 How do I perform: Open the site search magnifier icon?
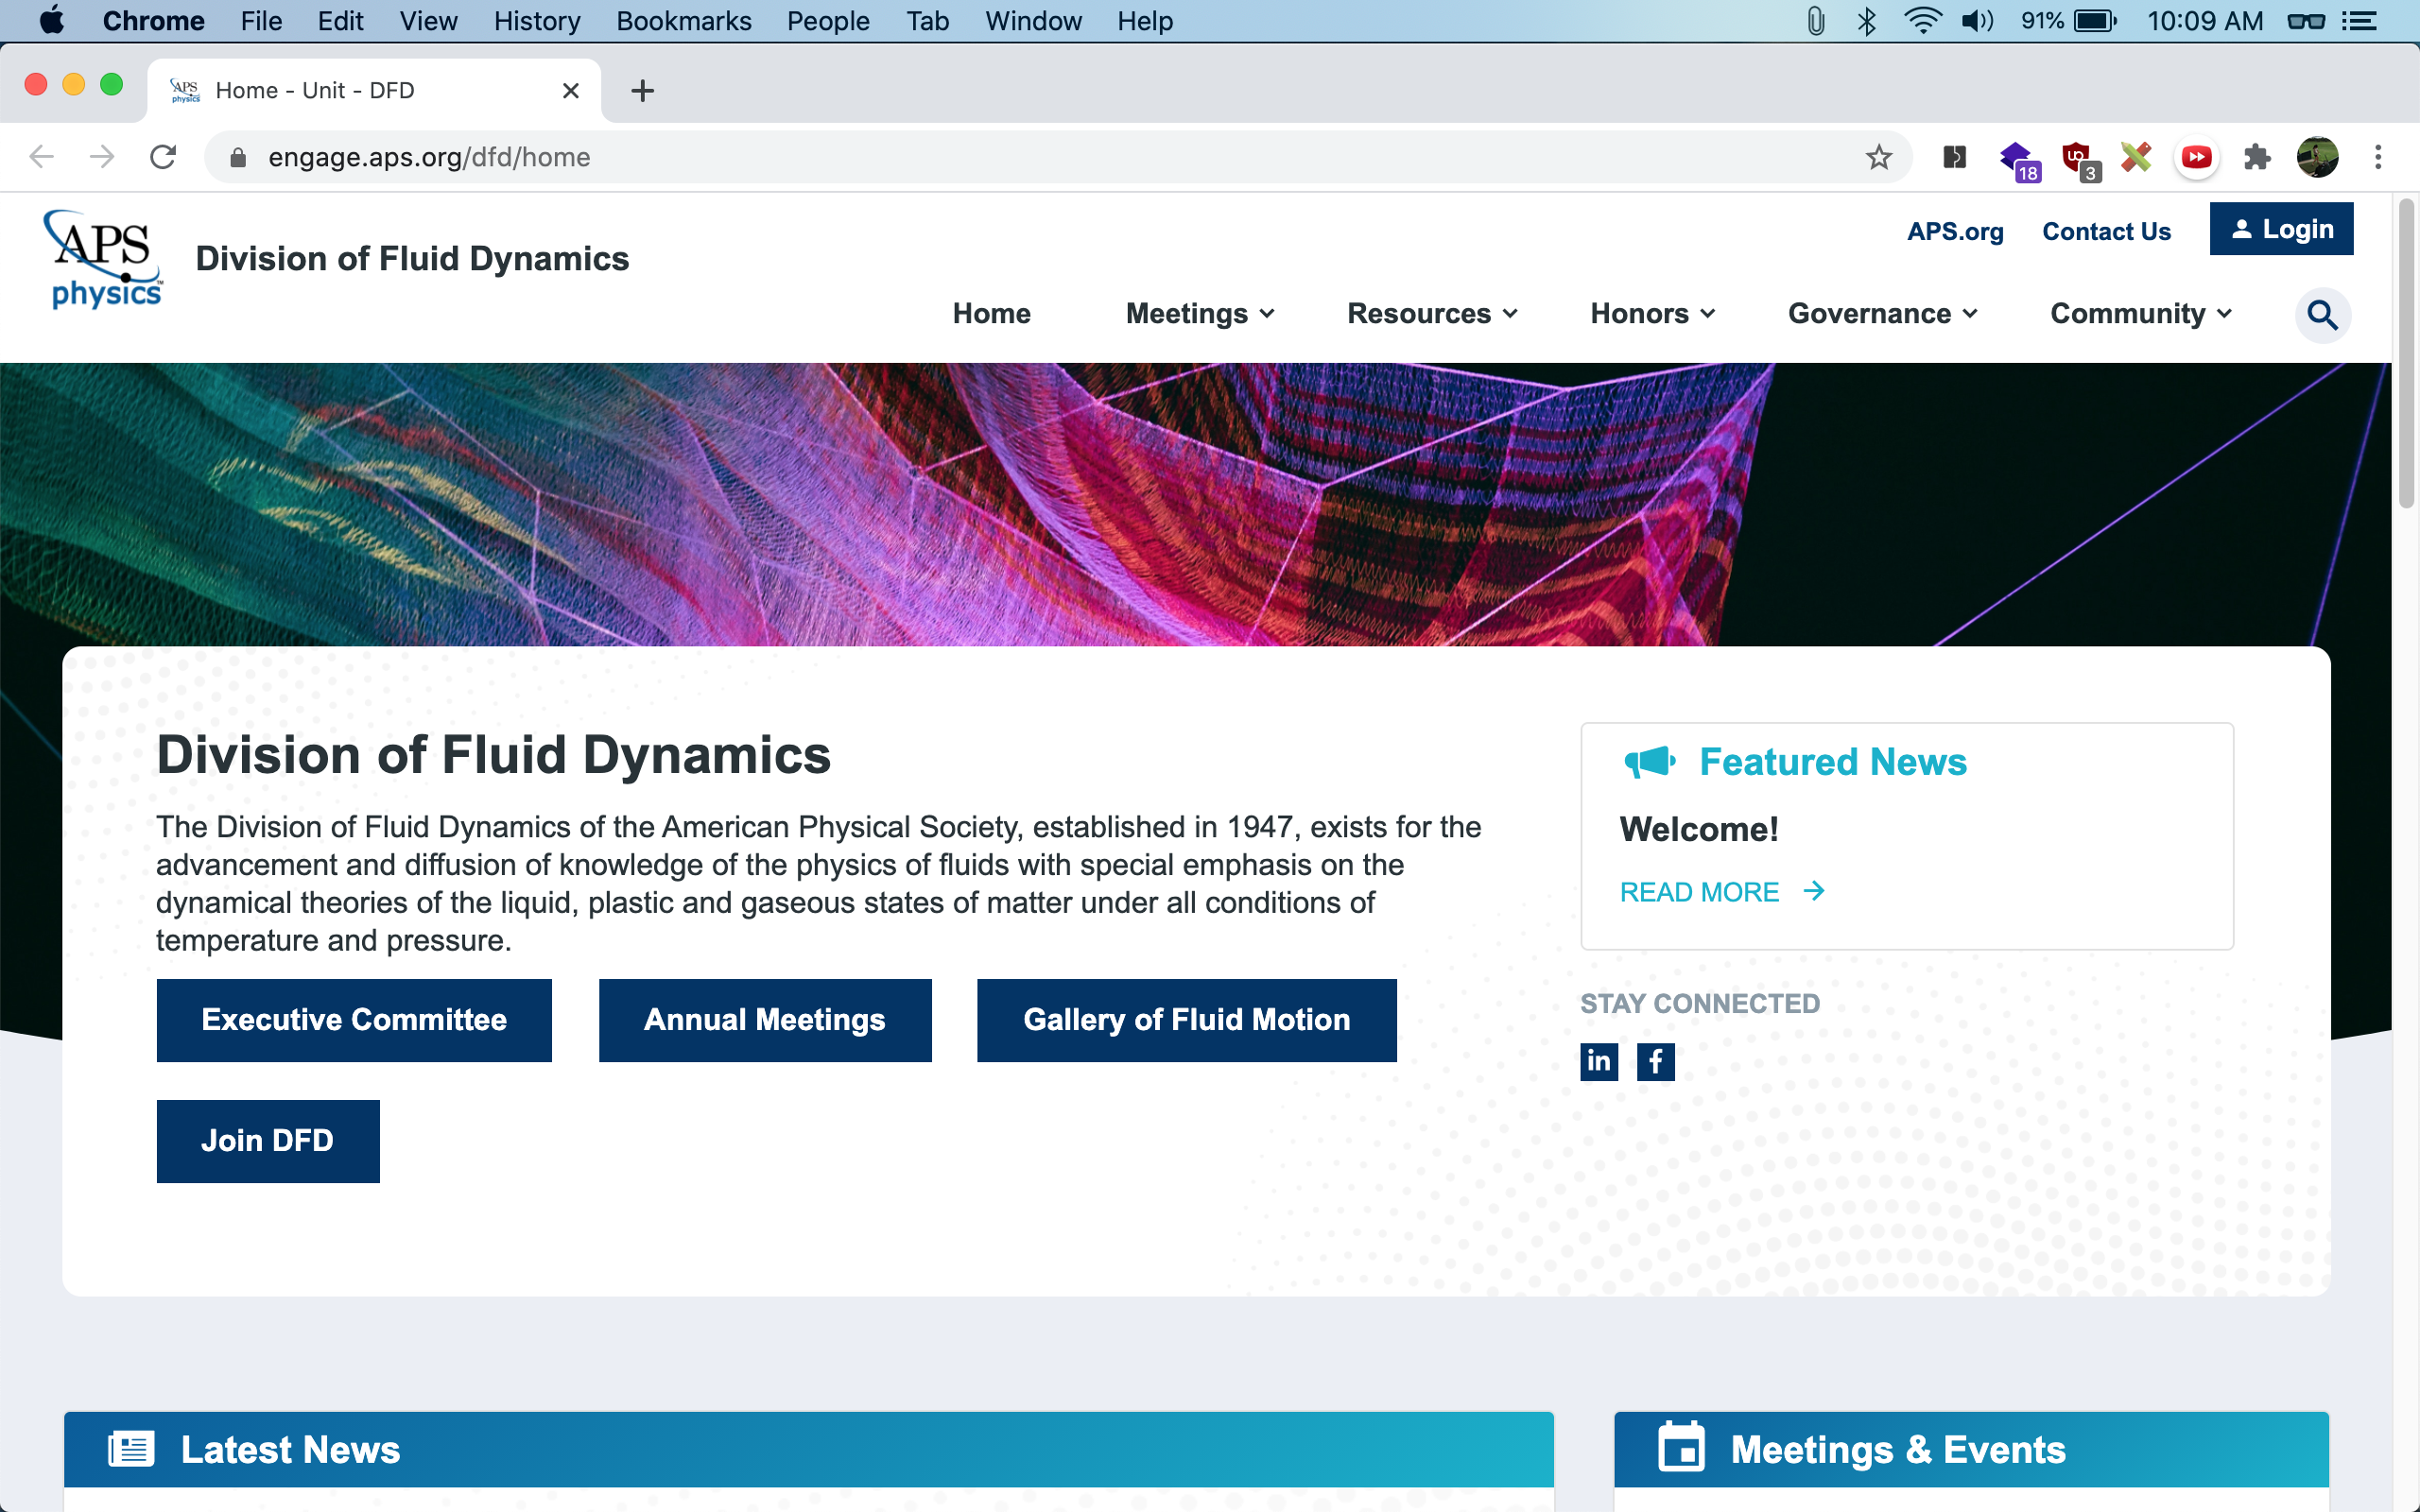(x=2321, y=315)
